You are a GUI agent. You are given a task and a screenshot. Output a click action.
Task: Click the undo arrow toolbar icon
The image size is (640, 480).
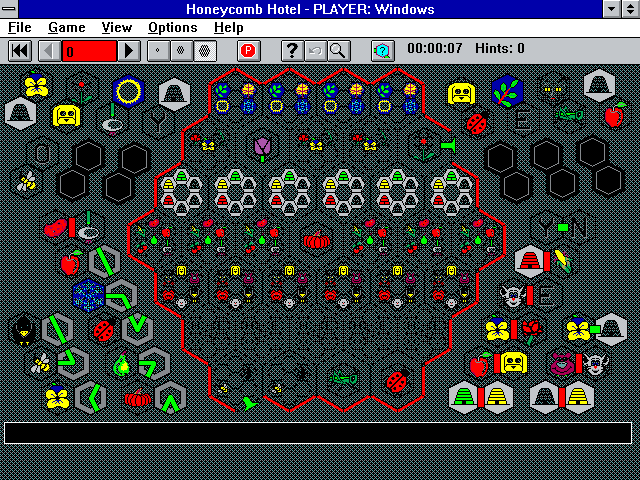315,50
